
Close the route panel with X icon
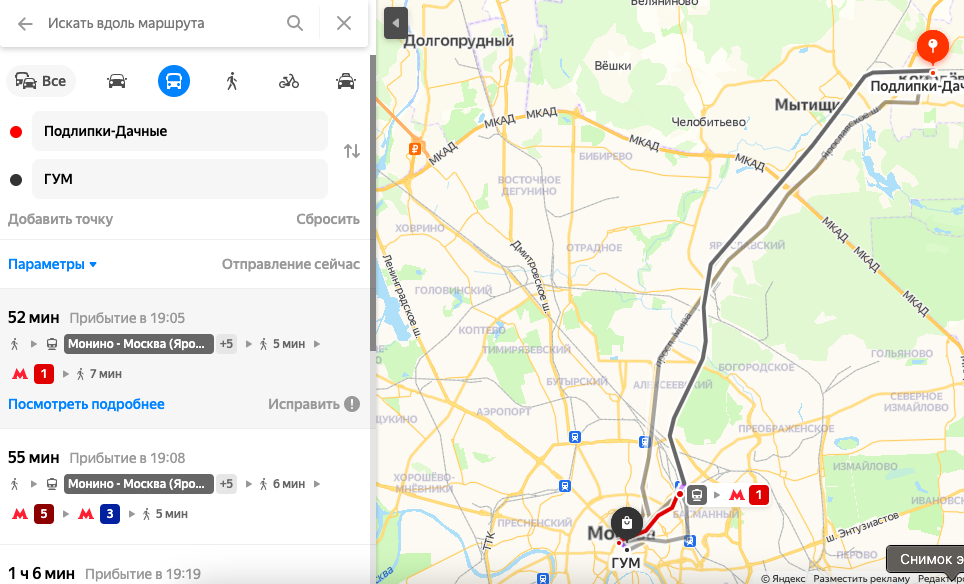(344, 23)
